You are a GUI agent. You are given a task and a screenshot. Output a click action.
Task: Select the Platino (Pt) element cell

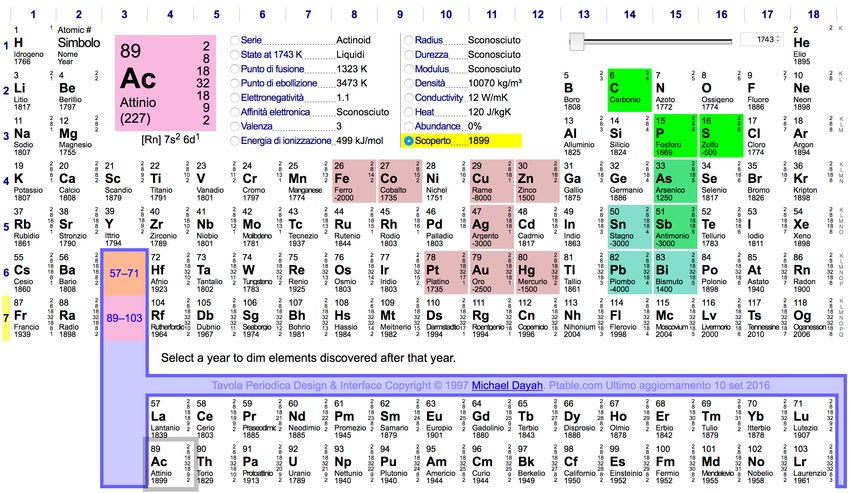coord(446,272)
